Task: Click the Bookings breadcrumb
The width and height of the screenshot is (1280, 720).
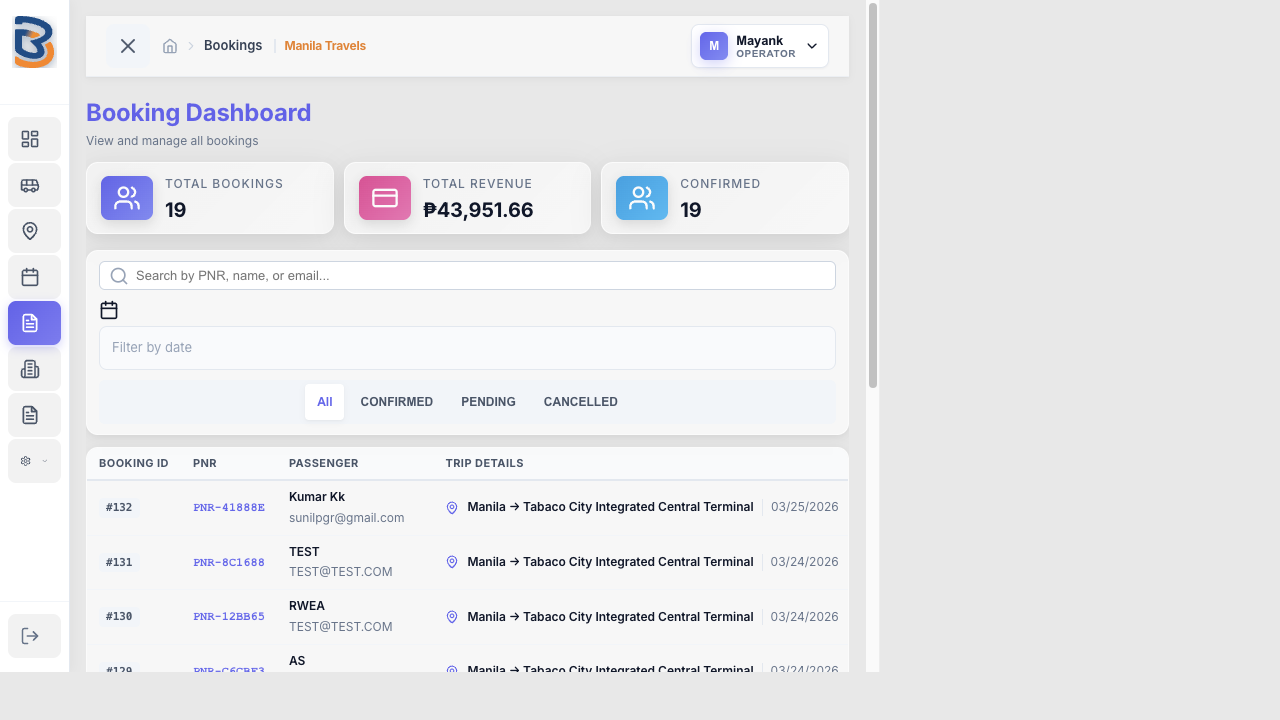Action: (x=233, y=46)
